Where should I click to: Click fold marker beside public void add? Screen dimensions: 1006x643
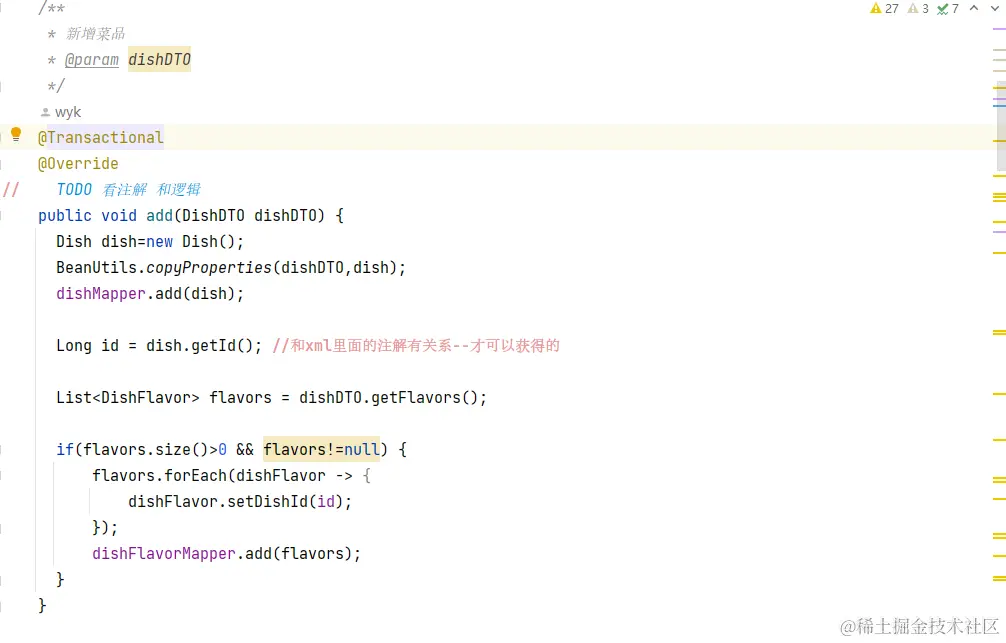point(2,216)
